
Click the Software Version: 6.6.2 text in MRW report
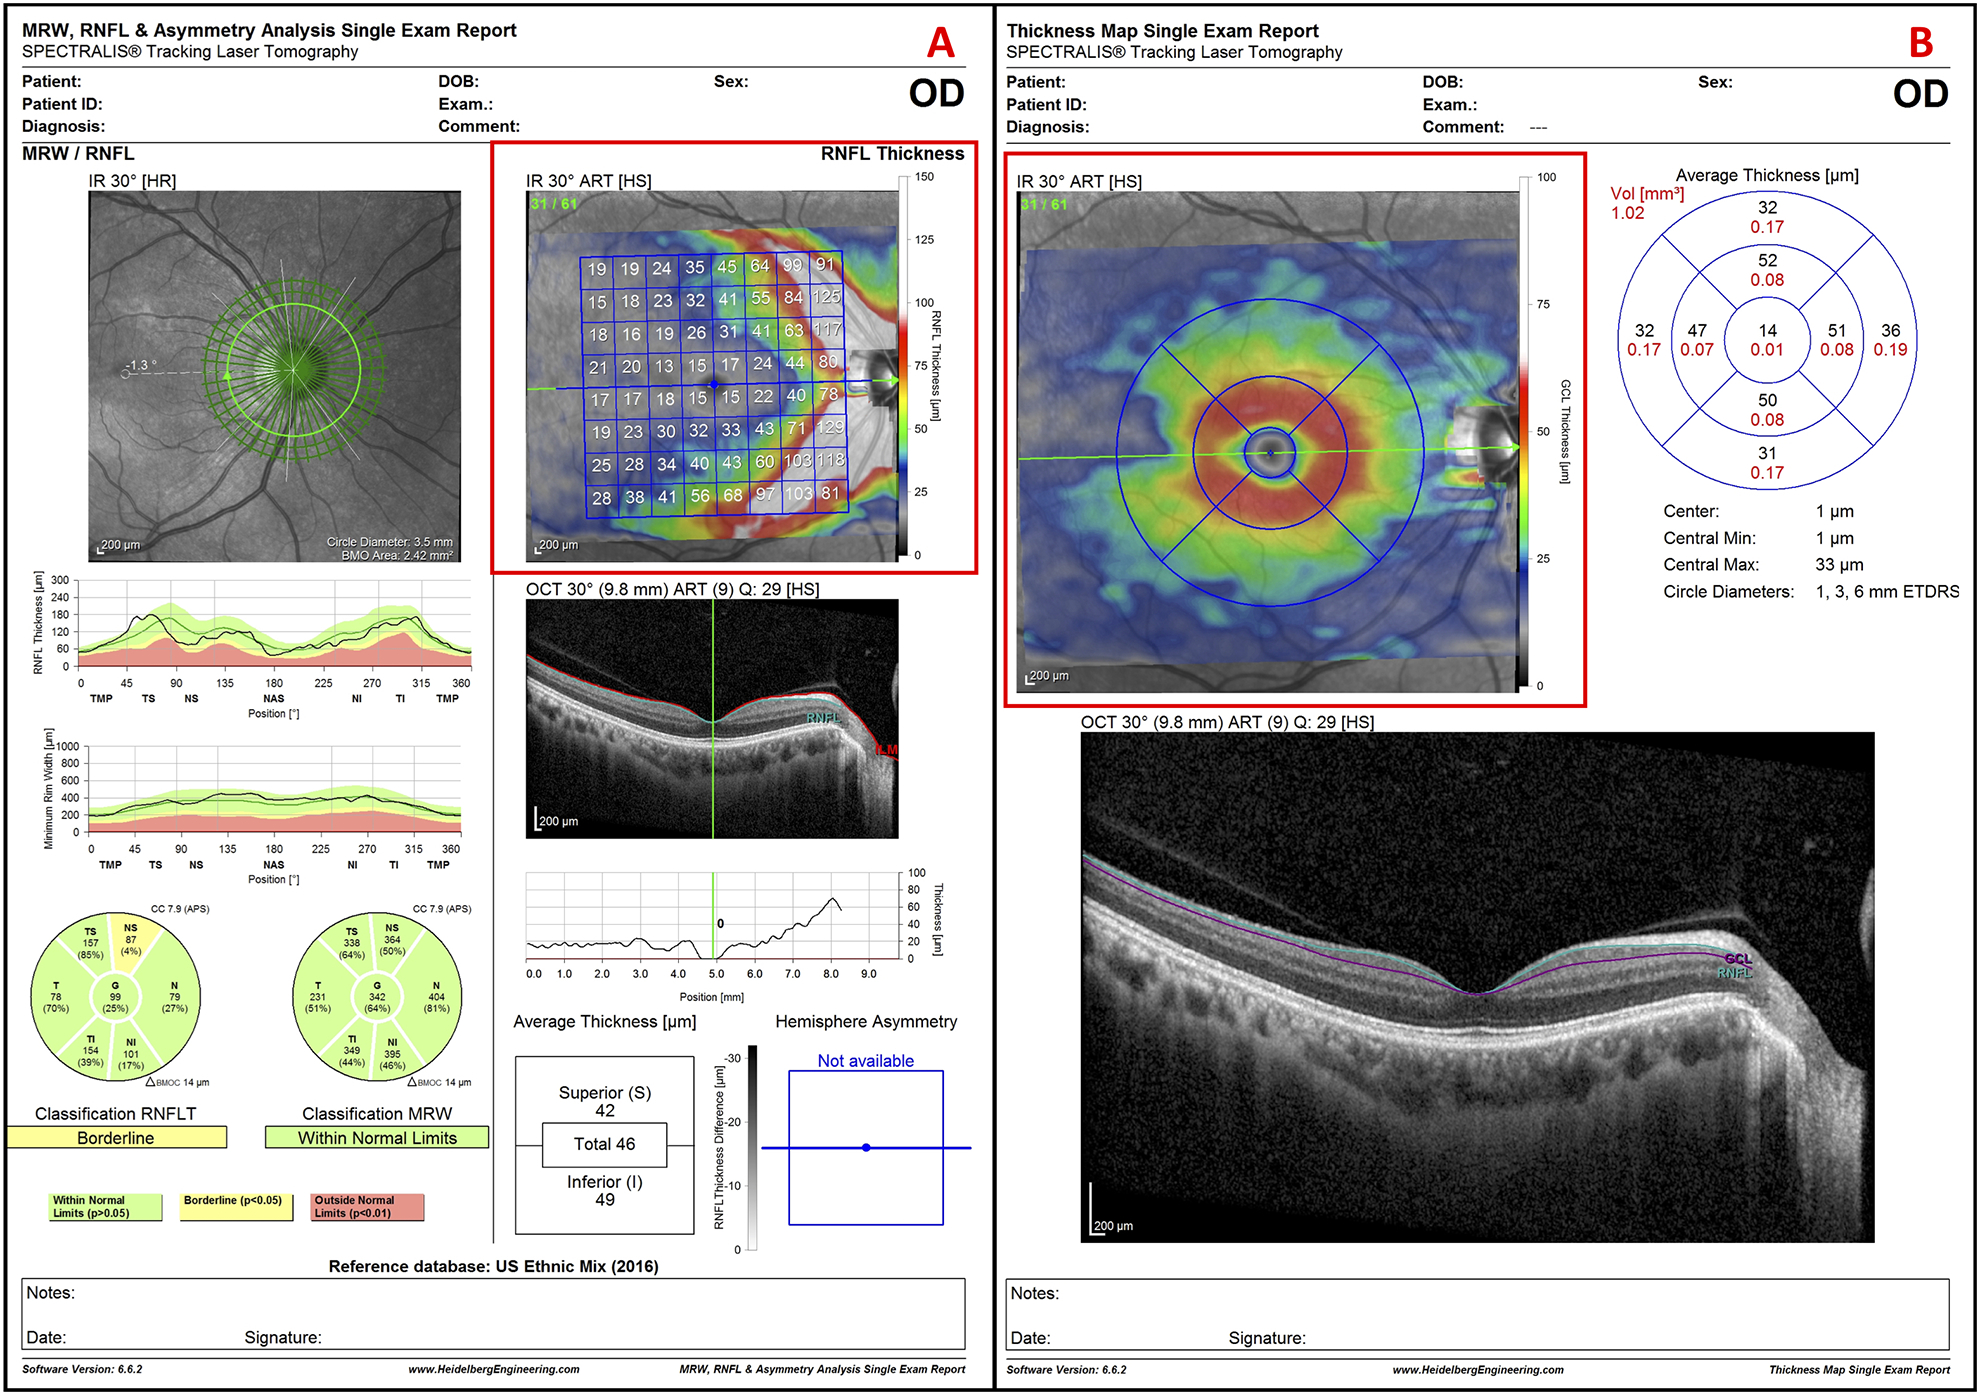82,1370
